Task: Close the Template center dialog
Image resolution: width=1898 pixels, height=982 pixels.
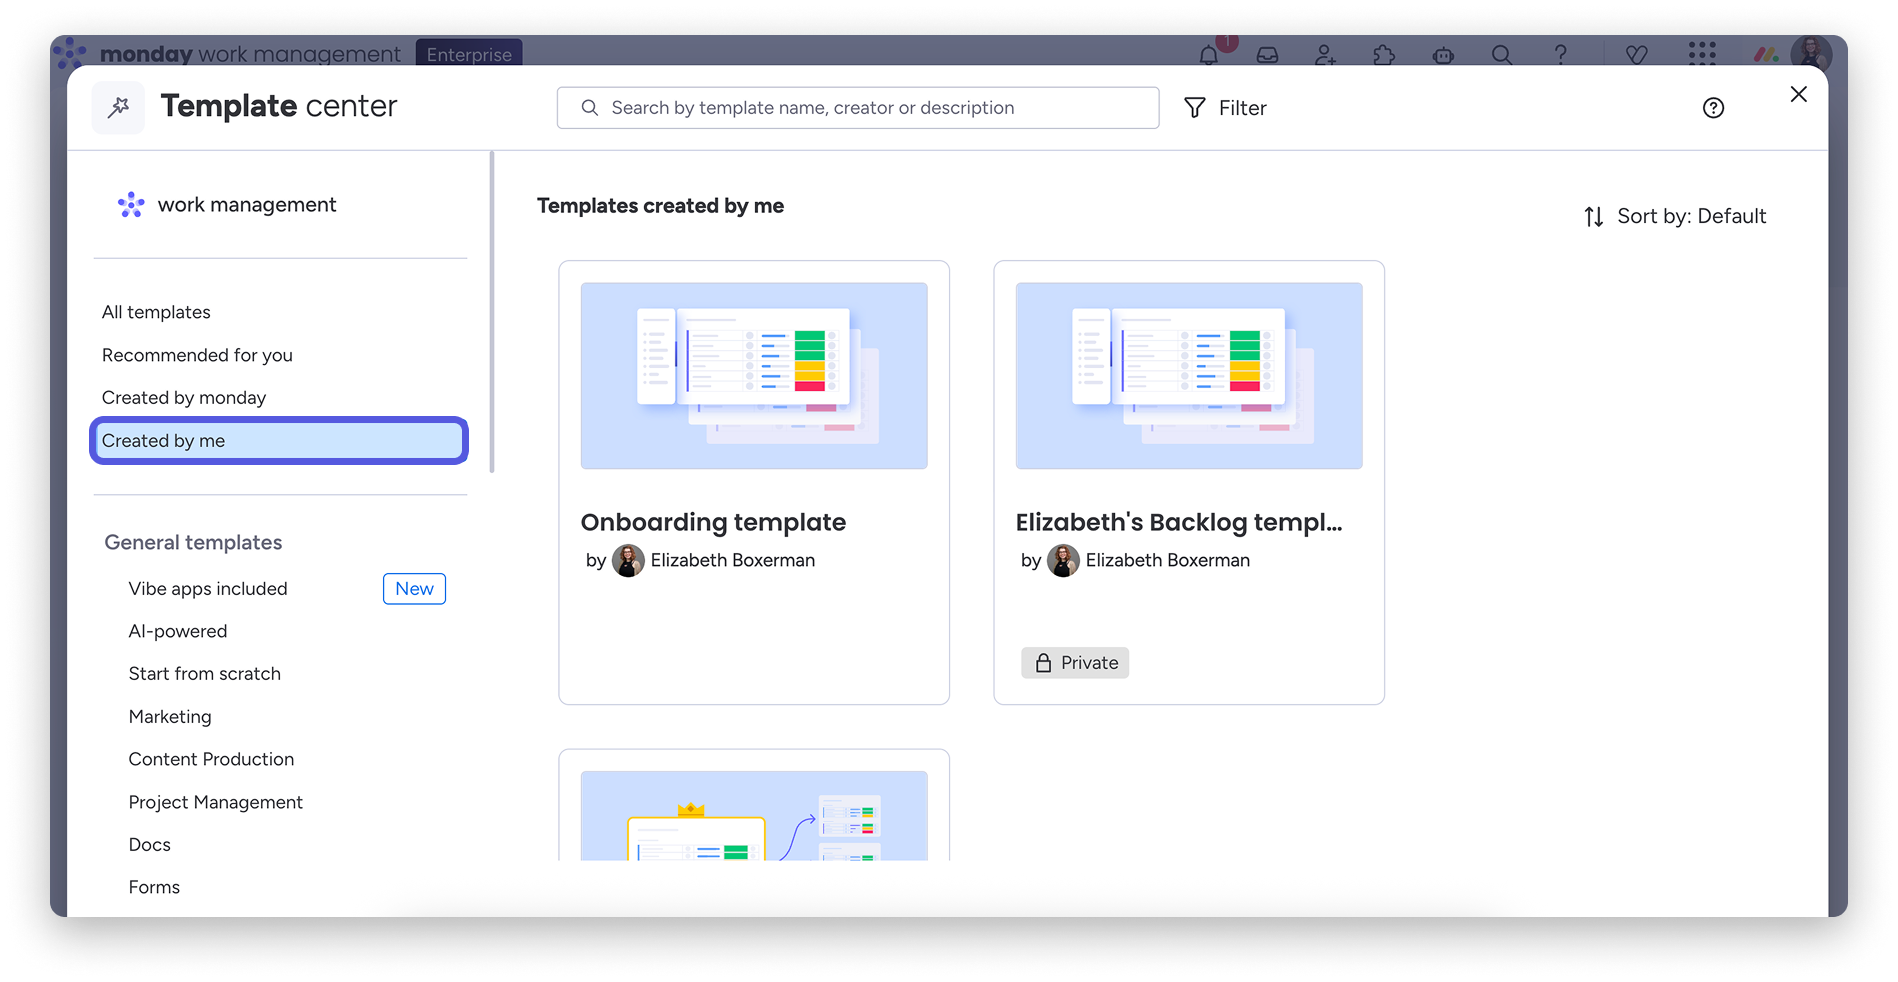Action: click(1798, 94)
